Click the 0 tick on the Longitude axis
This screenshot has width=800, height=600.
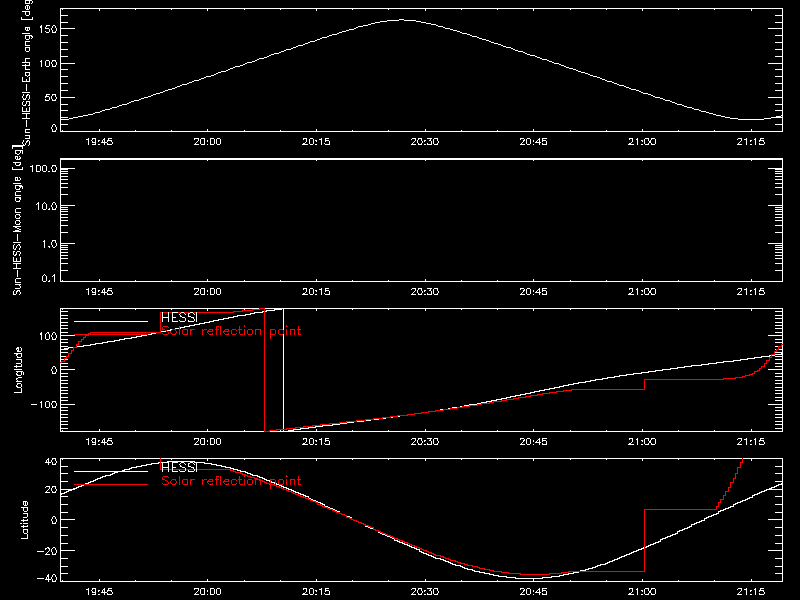click(54, 370)
